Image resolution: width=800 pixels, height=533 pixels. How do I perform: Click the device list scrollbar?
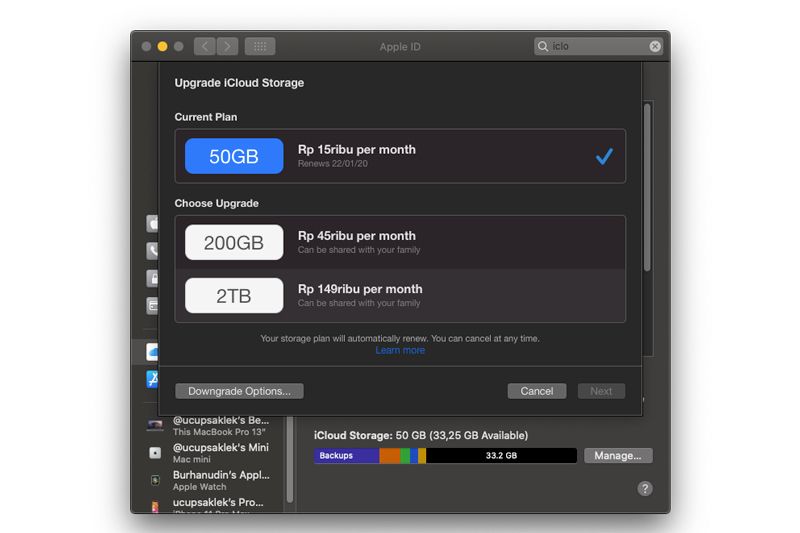pyautogui.click(x=290, y=459)
